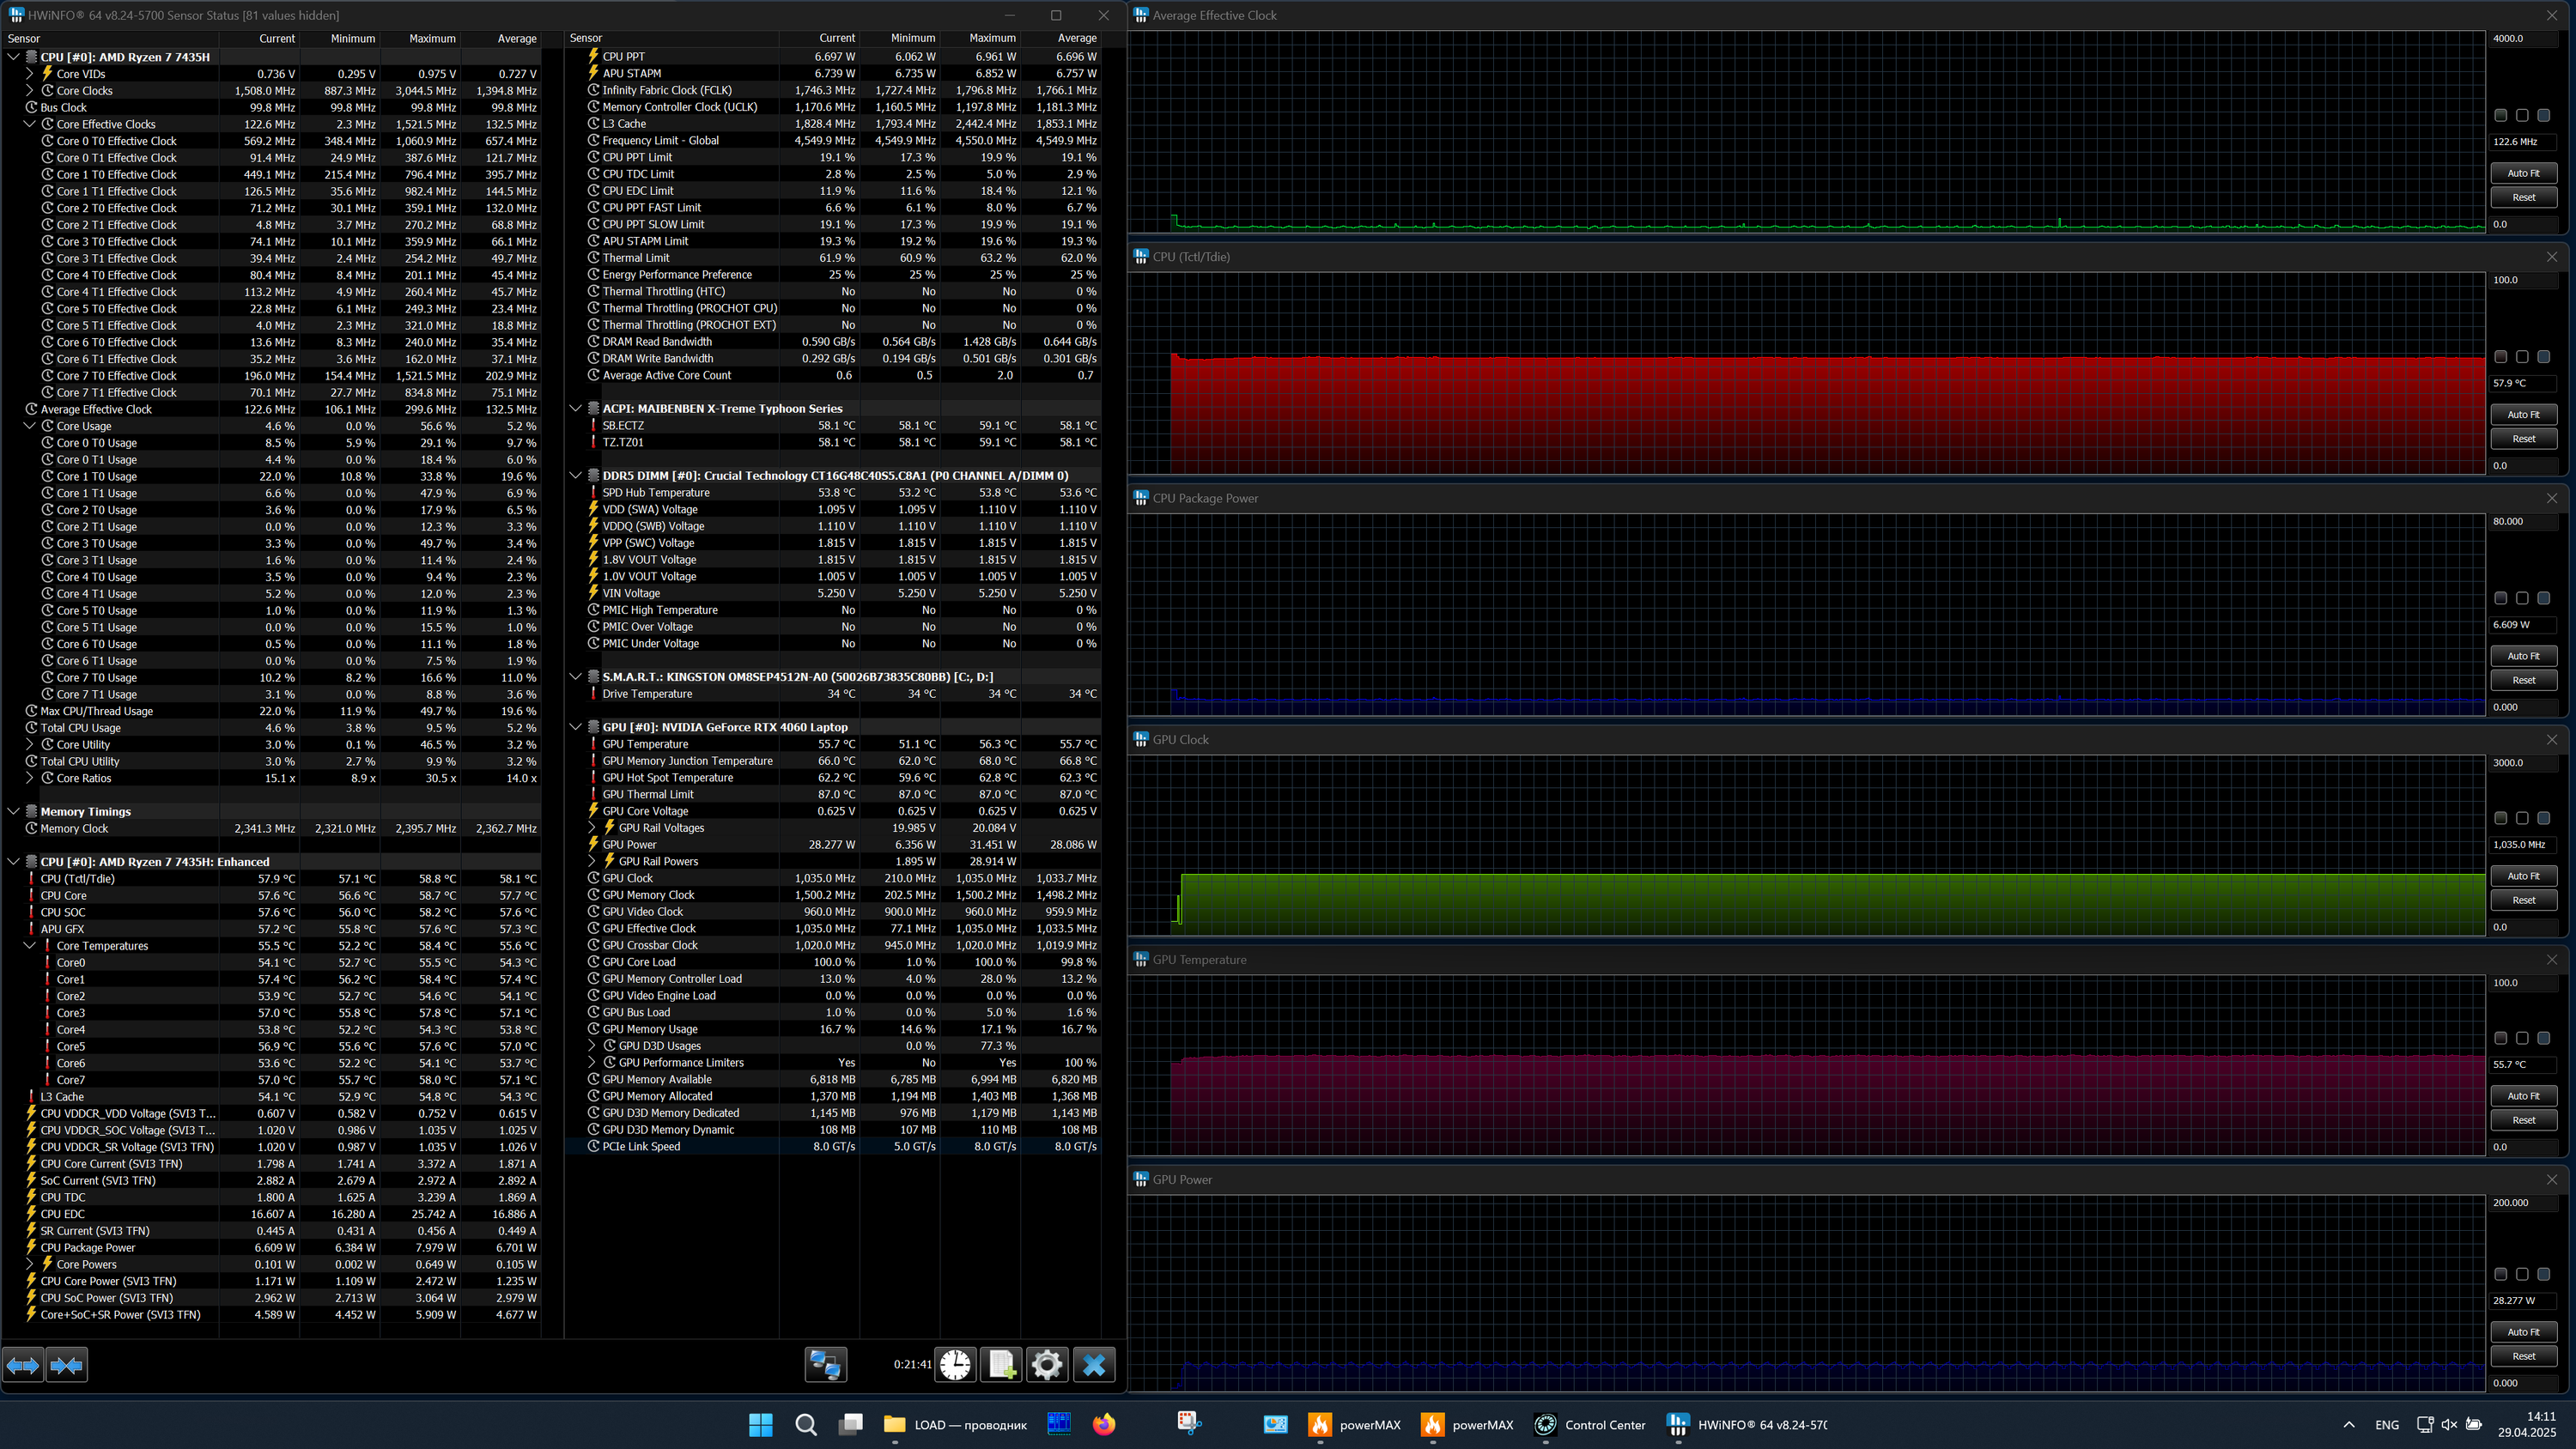
Task: Toggle the middle square in GPU Temperature graph
Action: [x=2522, y=1038]
